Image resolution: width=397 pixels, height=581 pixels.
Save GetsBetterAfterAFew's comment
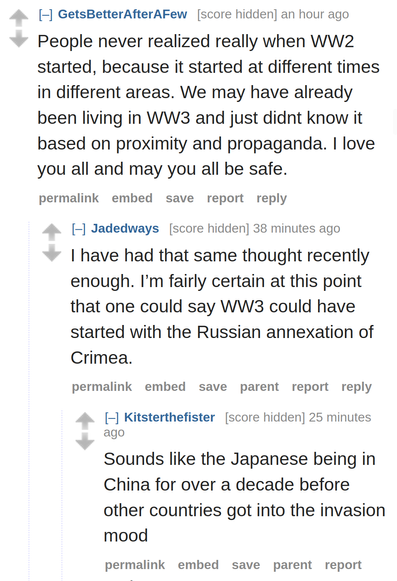click(x=180, y=198)
